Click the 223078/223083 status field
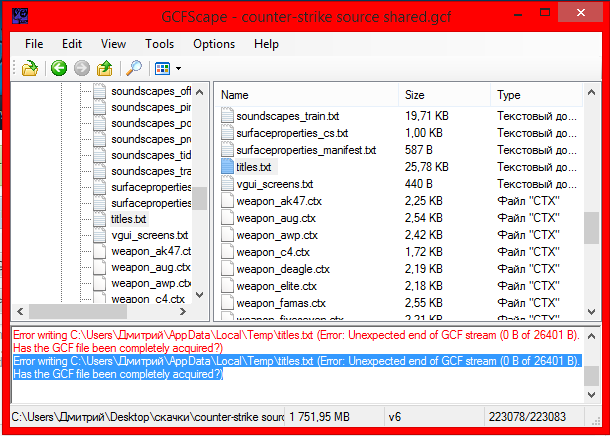The image size is (610, 436). point(534,417)
